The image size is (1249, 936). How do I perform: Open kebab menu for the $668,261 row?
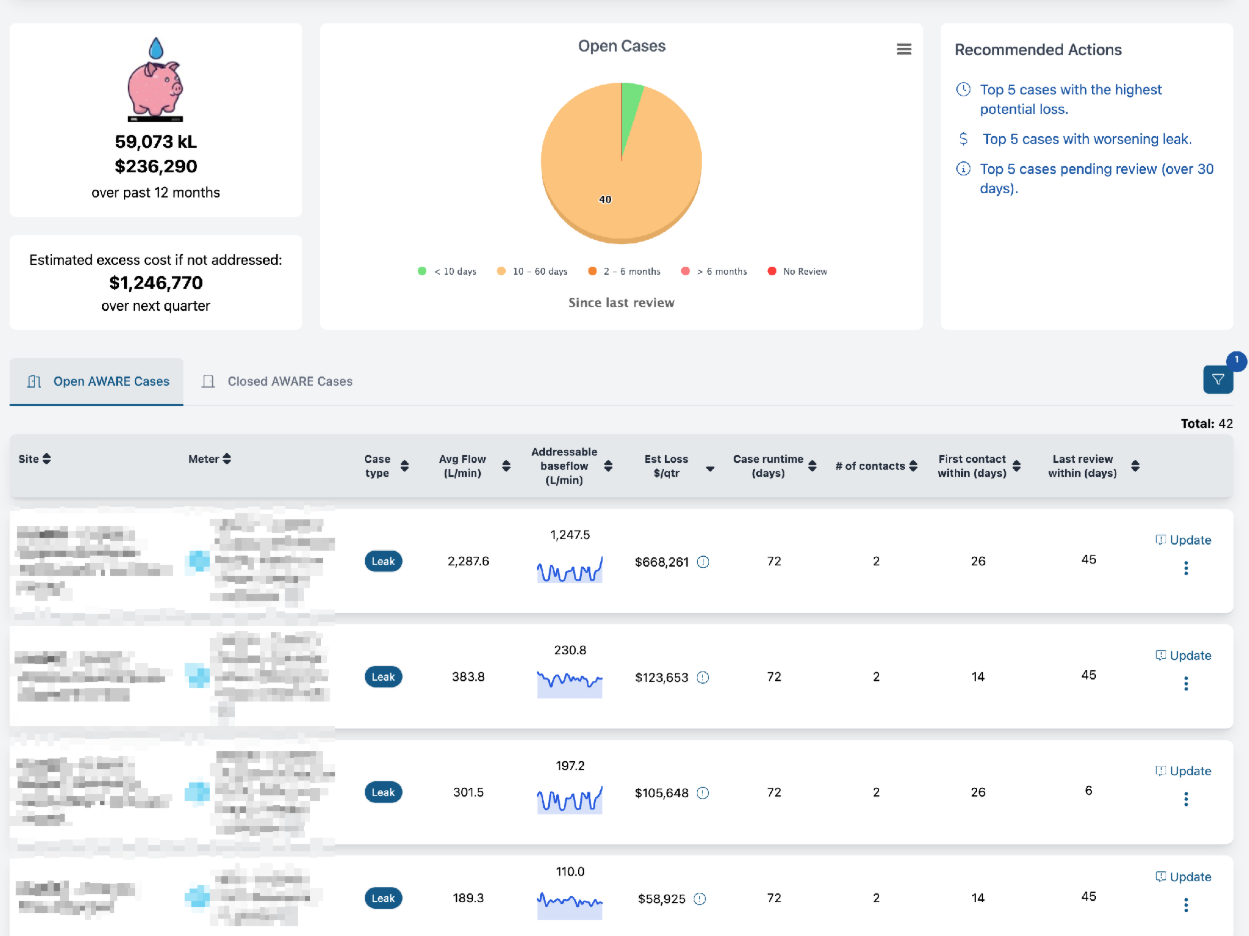tap(1186, 568)
